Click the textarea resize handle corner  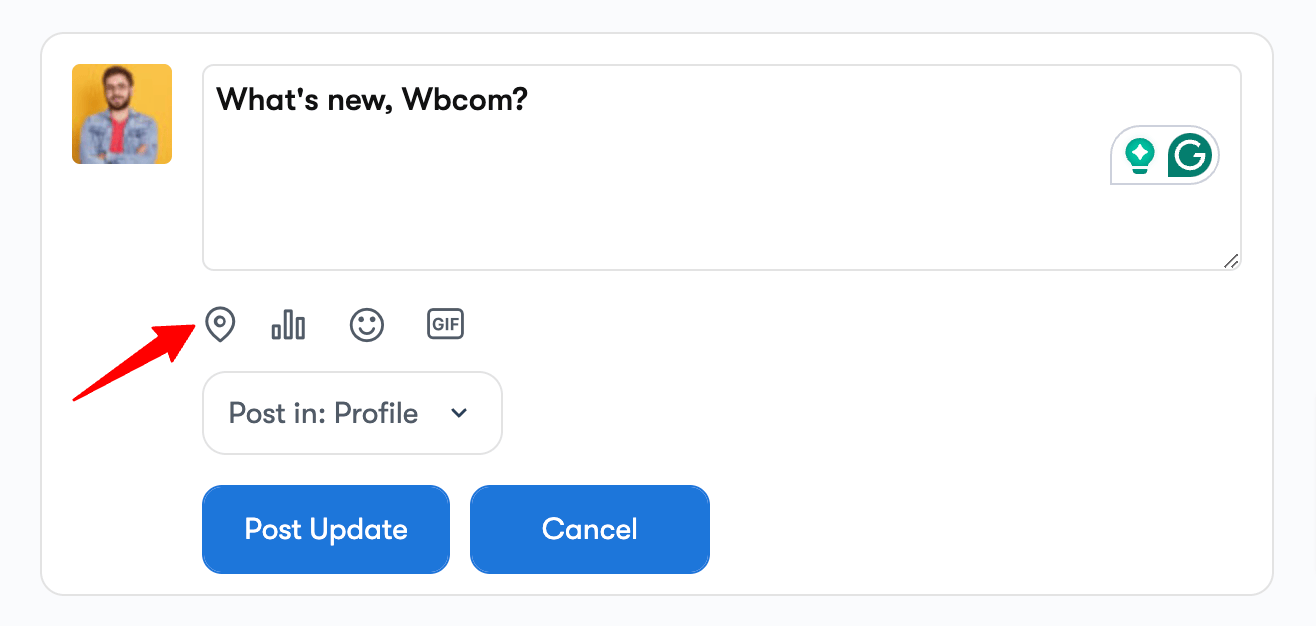[1231, 261]
